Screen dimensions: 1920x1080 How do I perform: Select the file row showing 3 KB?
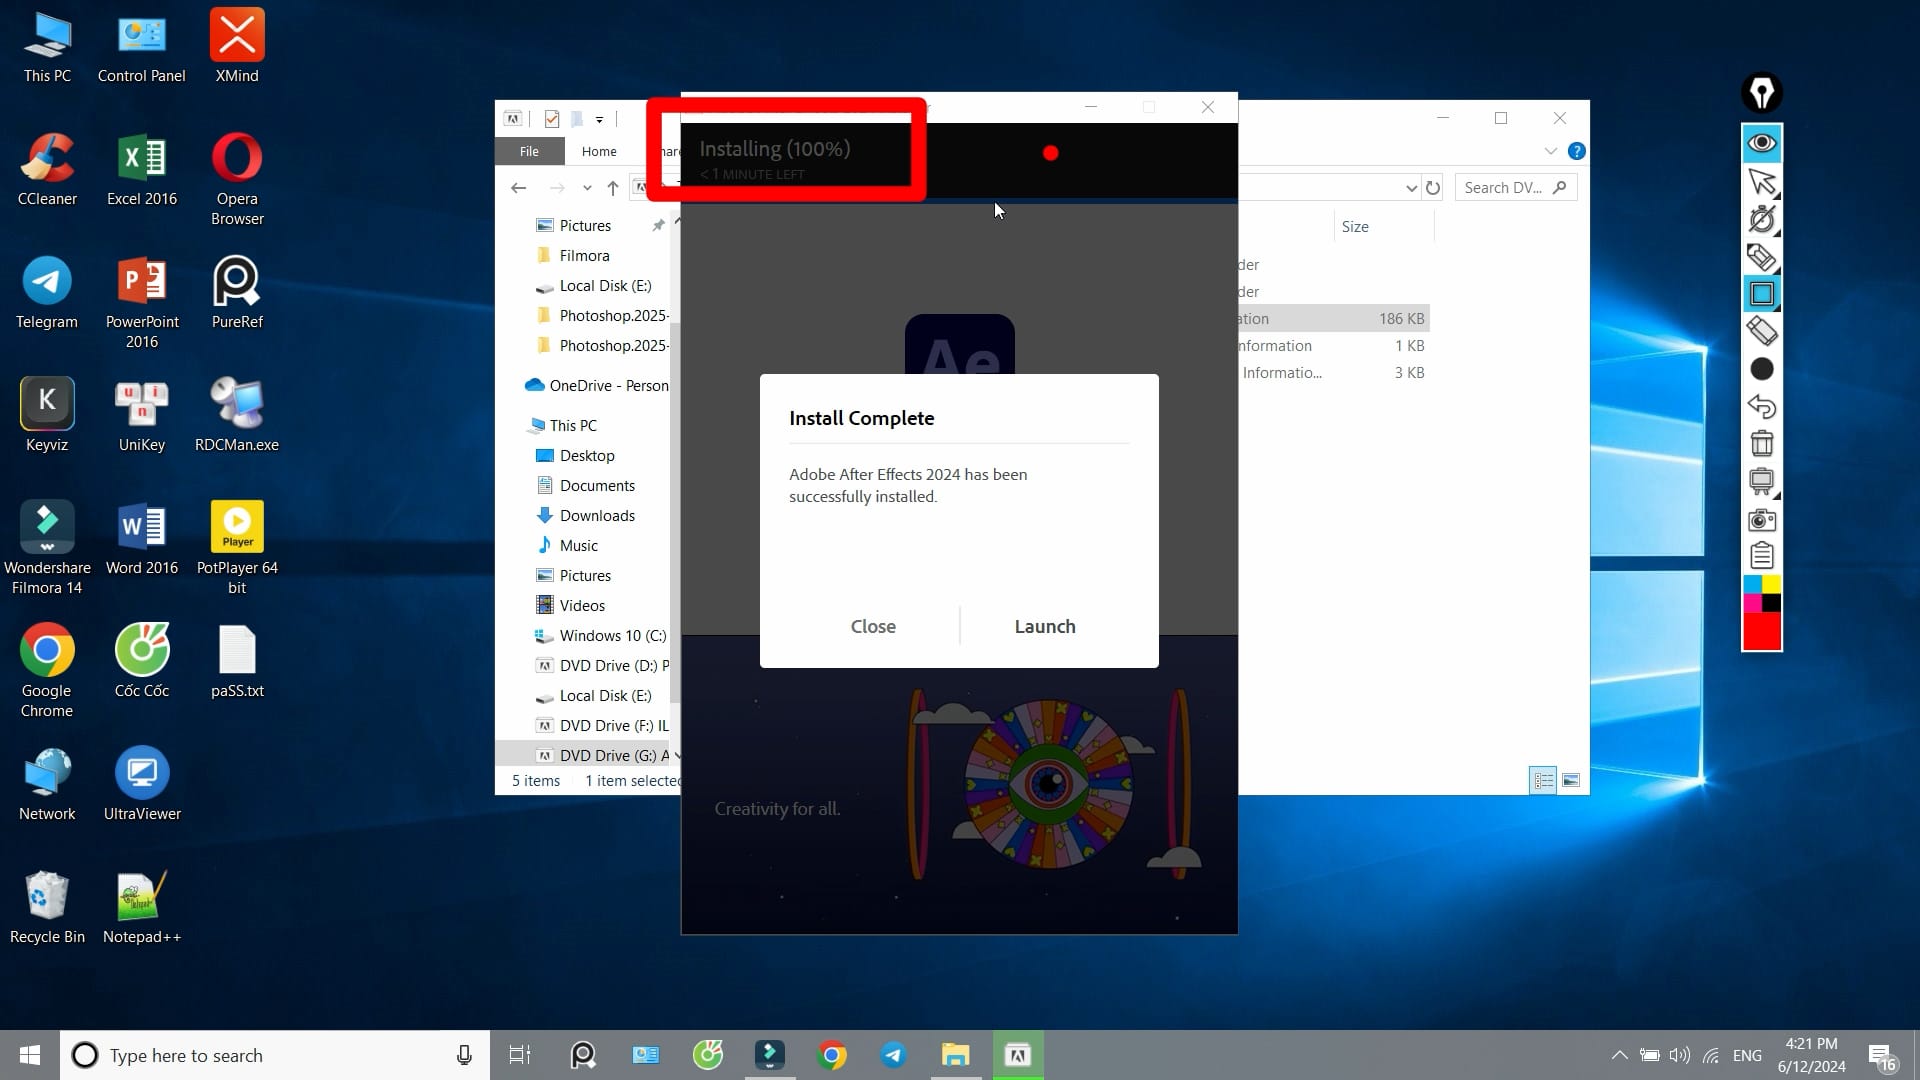click(1333, 373)
